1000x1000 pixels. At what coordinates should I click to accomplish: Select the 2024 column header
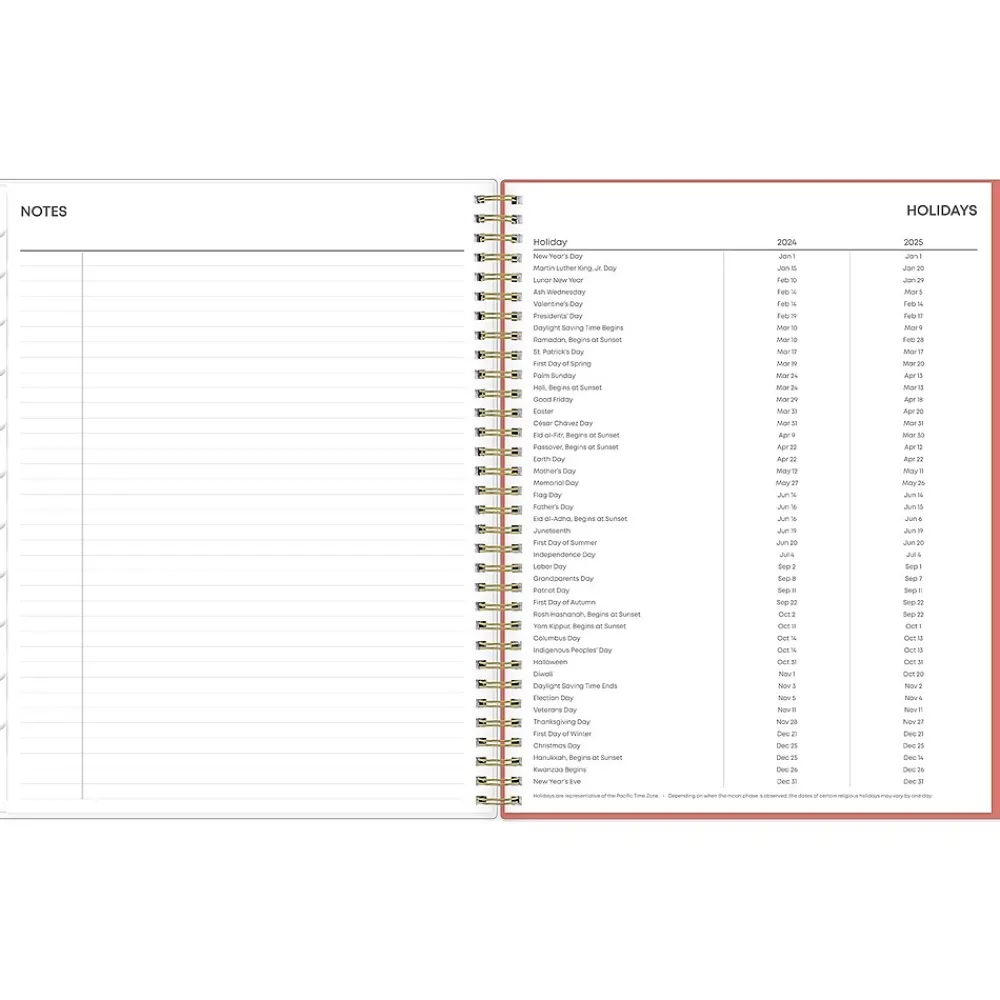coord(787,242)
